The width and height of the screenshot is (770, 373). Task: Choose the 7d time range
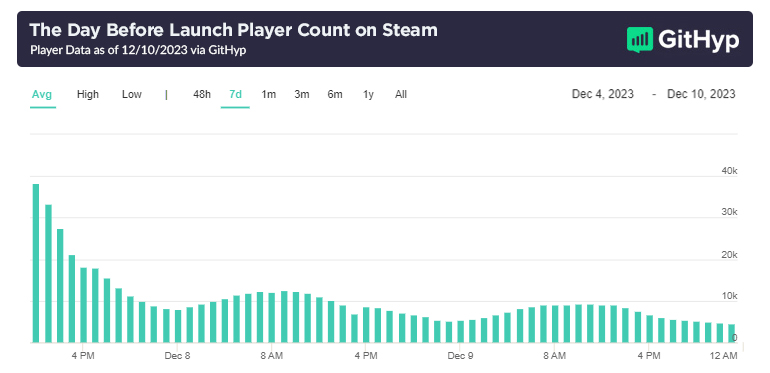pyautogui.click(x=236, y=94)
